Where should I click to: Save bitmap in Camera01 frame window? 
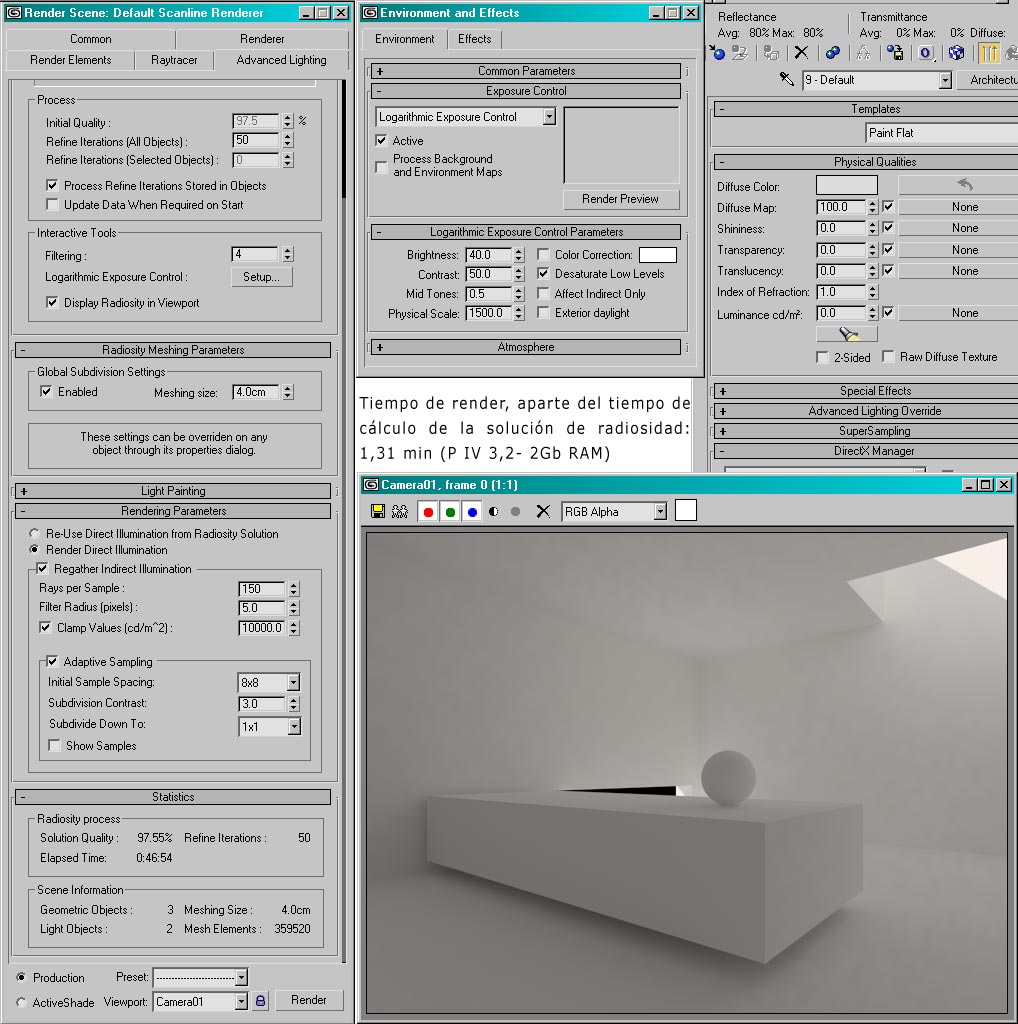coord(377,511)
